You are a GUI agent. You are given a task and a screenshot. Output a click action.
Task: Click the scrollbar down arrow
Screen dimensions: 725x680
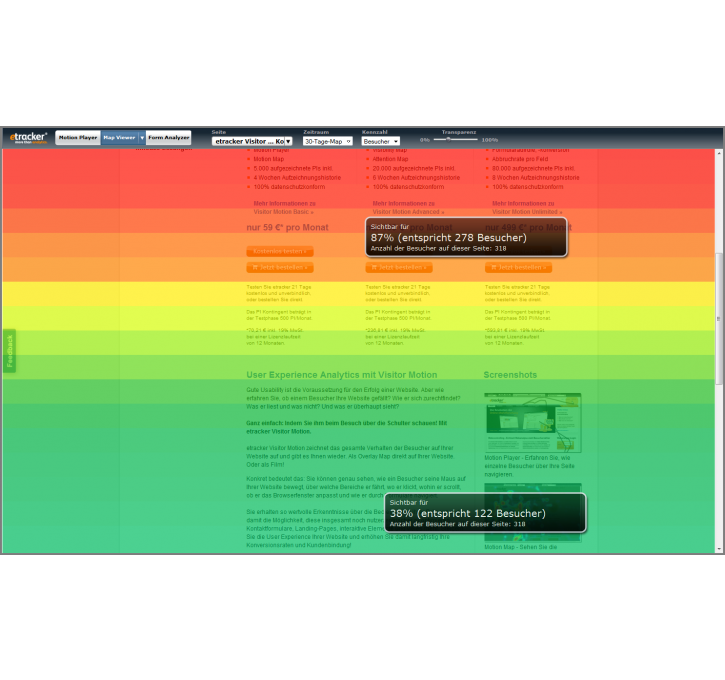tap(719, 549)
